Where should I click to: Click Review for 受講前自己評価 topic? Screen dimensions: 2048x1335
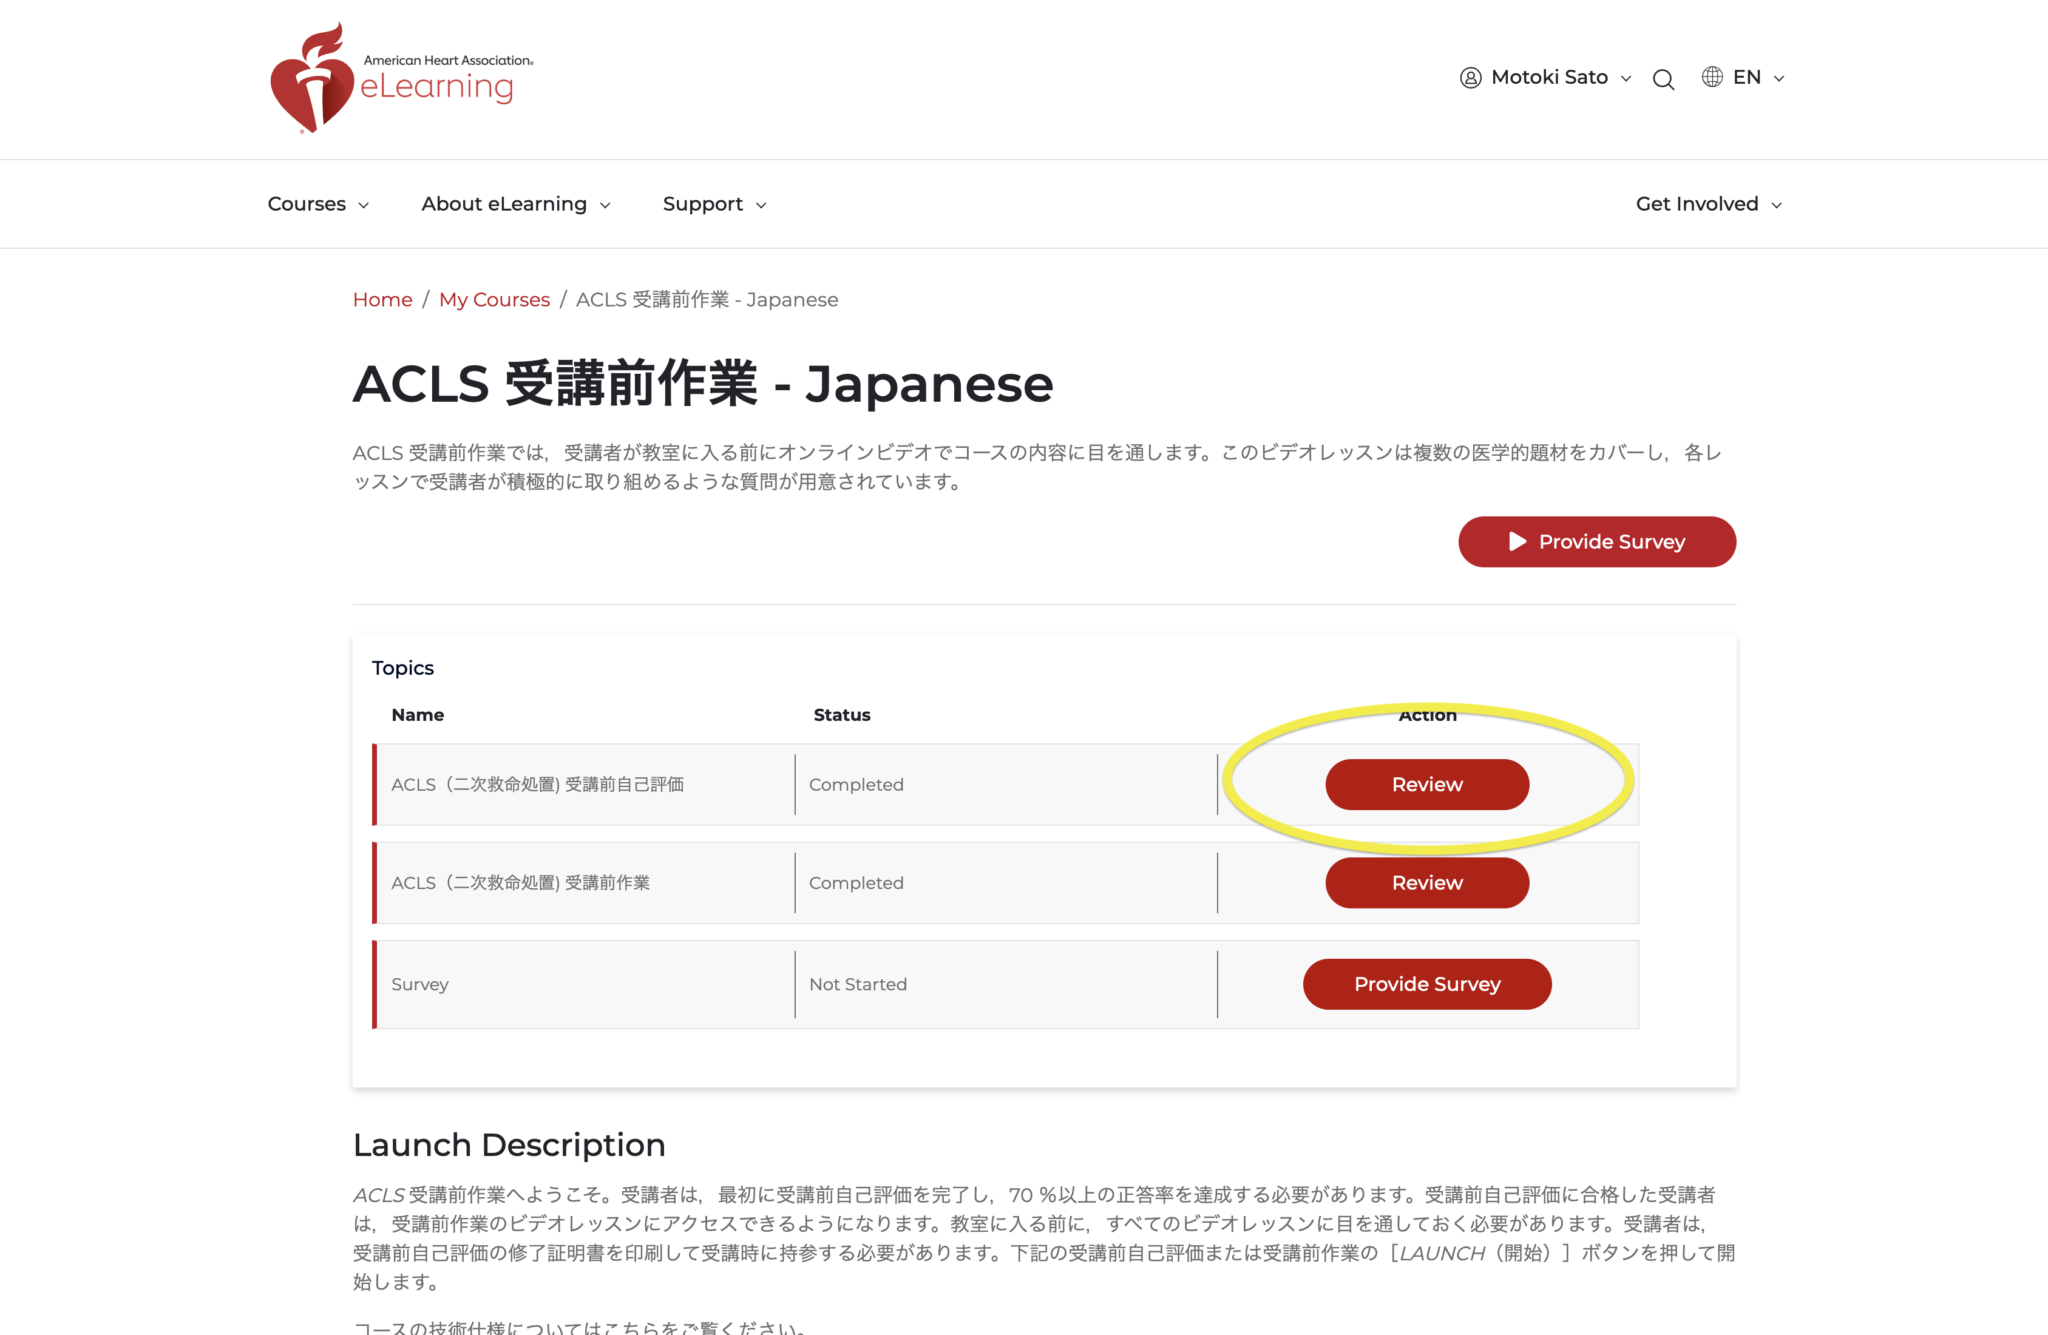tap(1427, 785)
